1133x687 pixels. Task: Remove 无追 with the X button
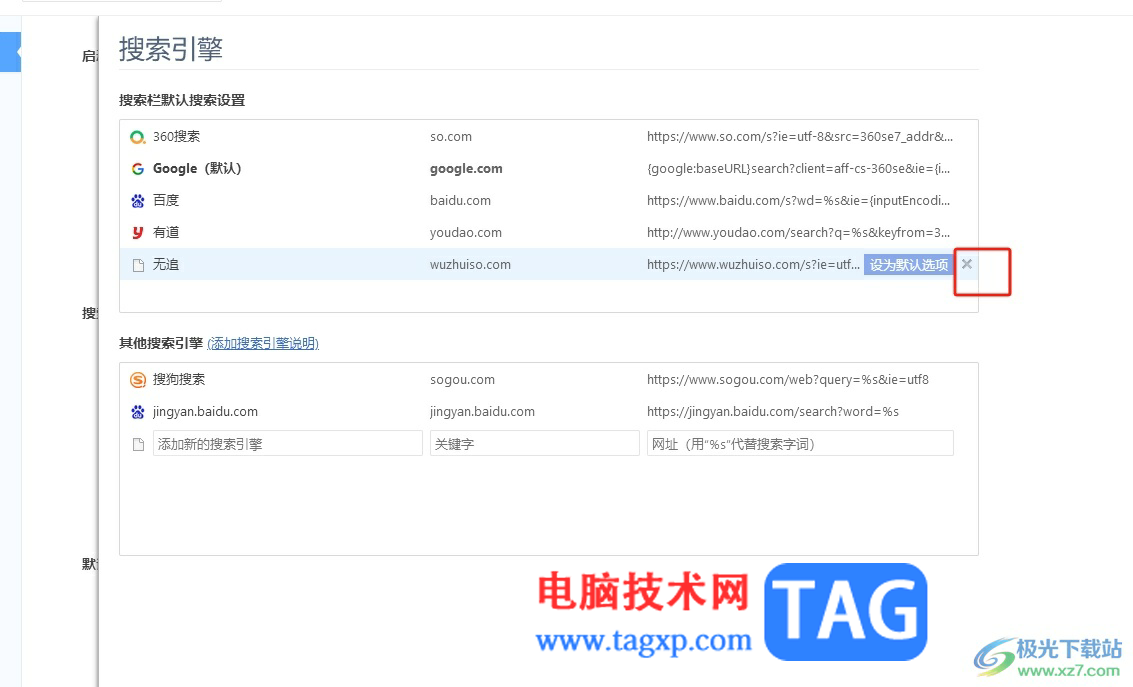[967, 264]
